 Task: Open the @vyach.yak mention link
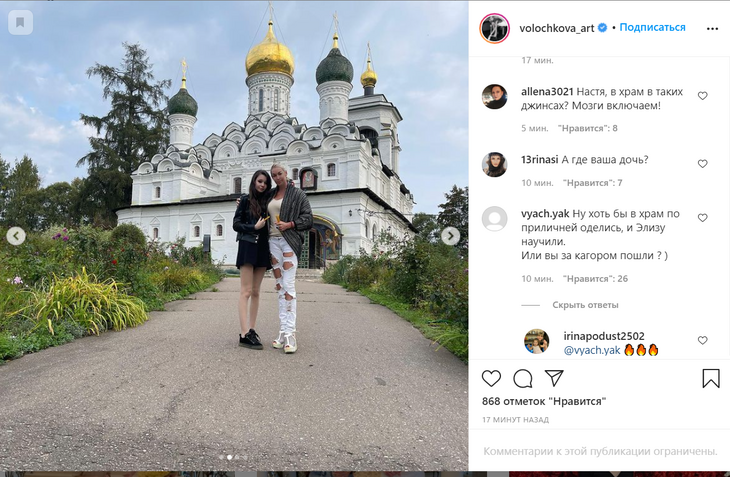pyautogui.click(x=592, y=350)
